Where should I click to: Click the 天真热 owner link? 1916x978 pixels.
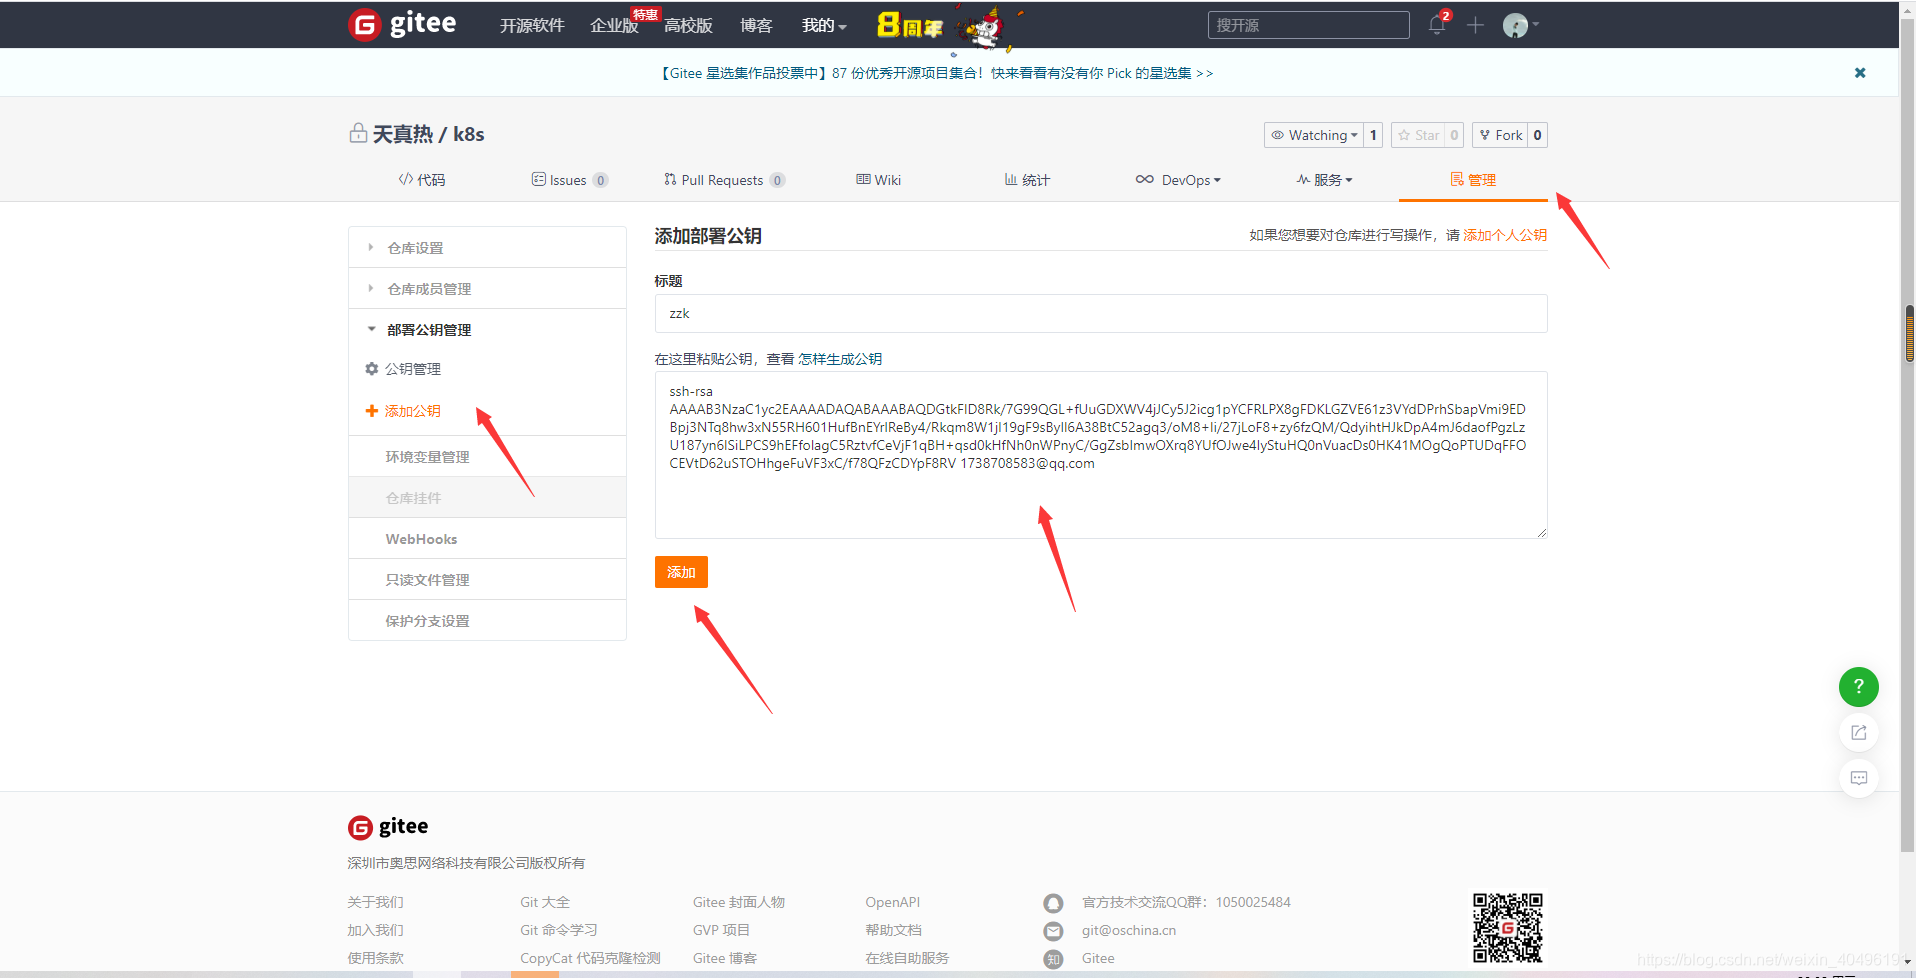[x=403, y=134]
